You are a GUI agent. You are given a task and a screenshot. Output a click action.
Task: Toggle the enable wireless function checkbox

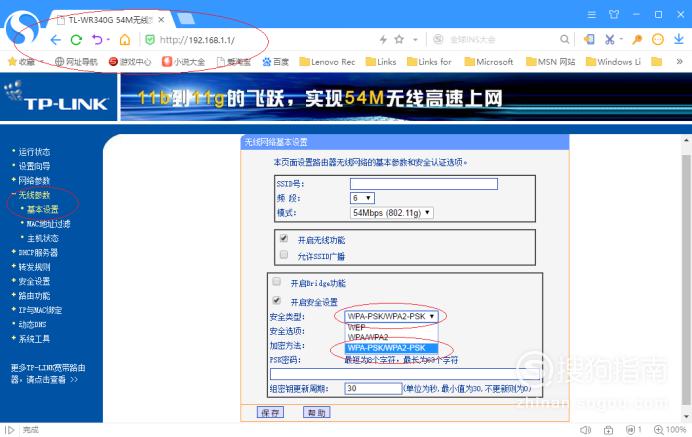pos(284,238)
